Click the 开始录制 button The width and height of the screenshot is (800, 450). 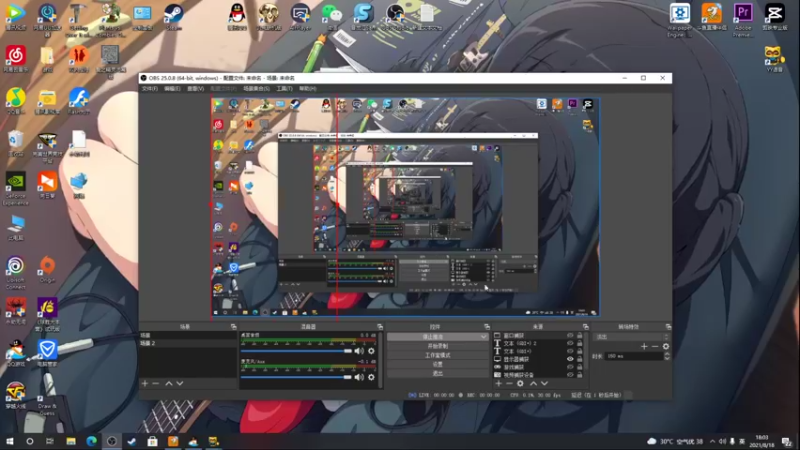point(438,346)
